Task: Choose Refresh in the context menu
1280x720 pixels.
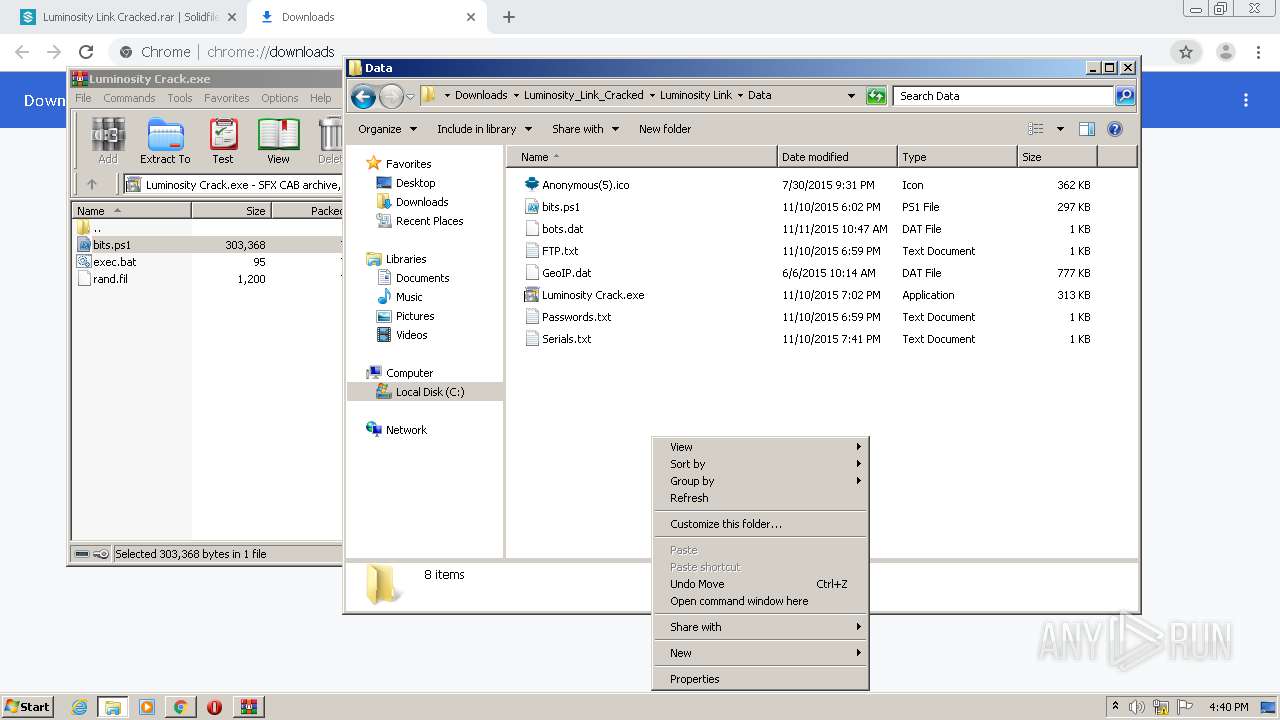Action: [x=760, y=498]
